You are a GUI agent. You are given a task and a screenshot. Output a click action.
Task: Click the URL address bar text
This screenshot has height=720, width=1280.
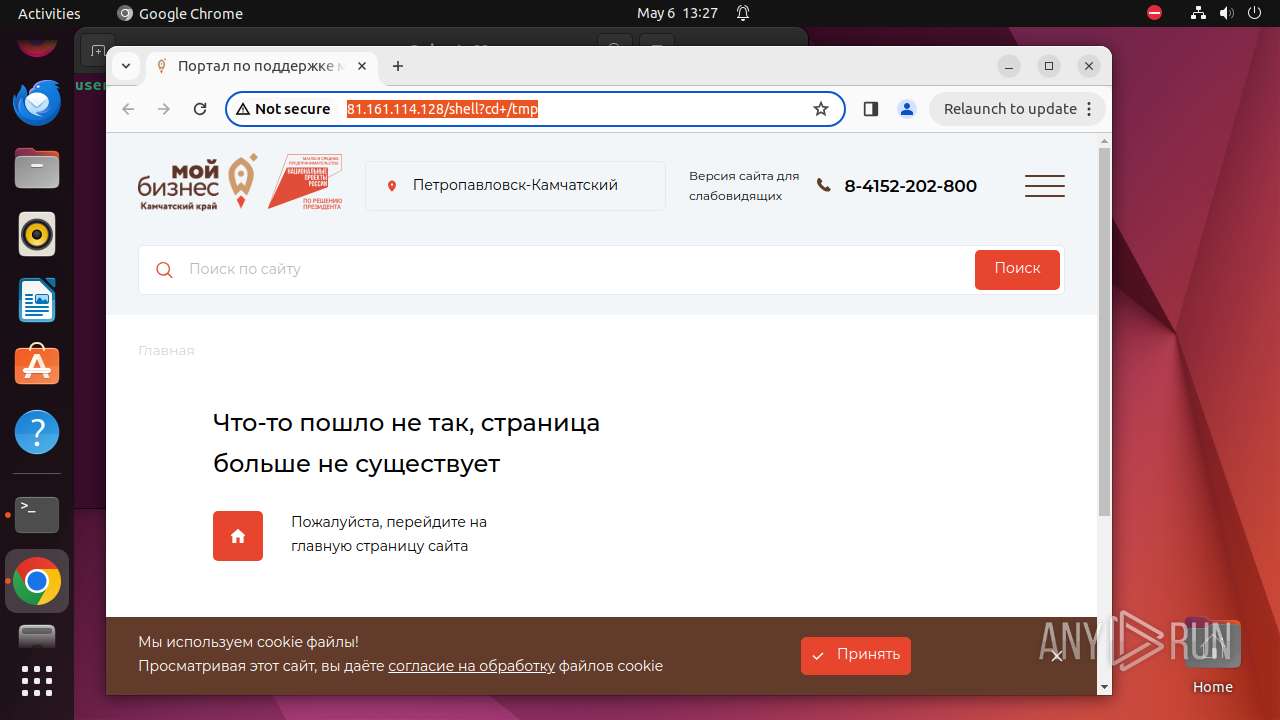442,109
